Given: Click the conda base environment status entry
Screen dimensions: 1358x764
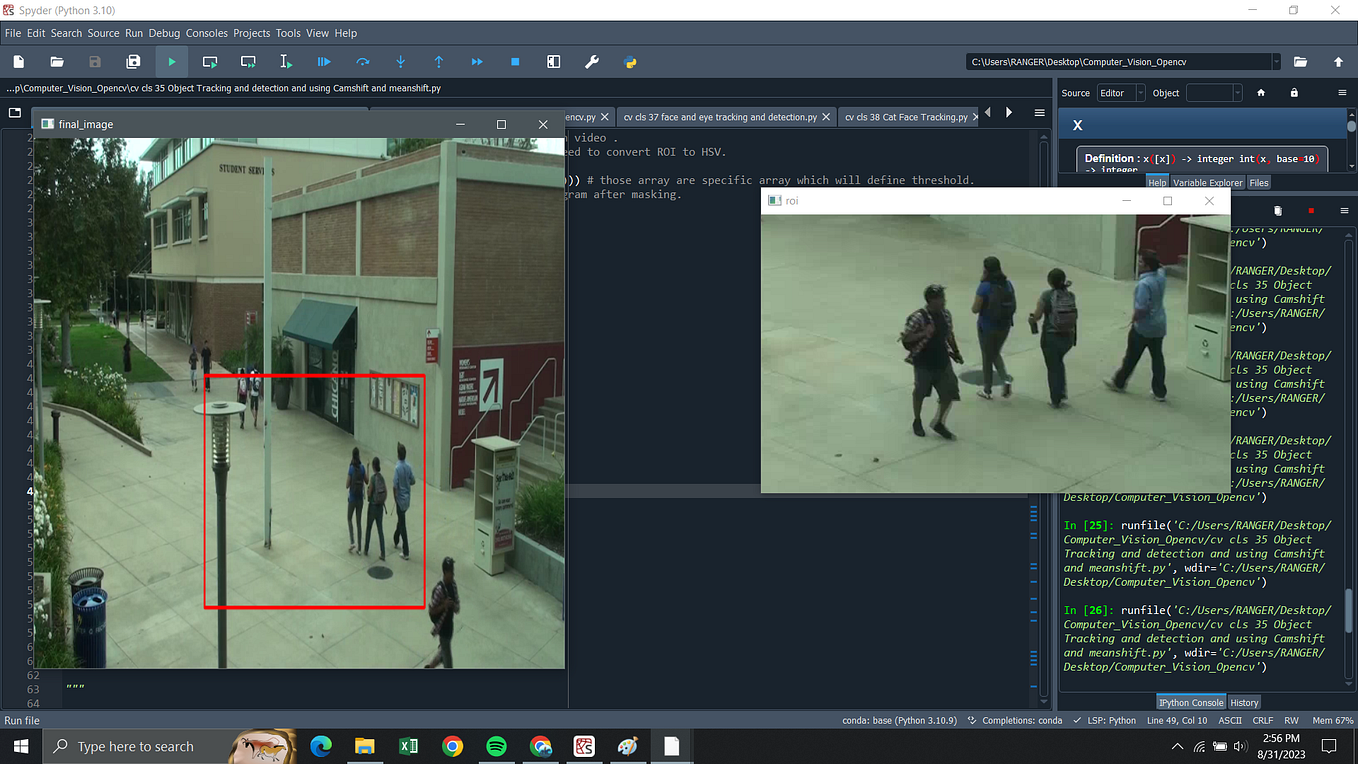Looking at the screenshot, I should 899,720.
